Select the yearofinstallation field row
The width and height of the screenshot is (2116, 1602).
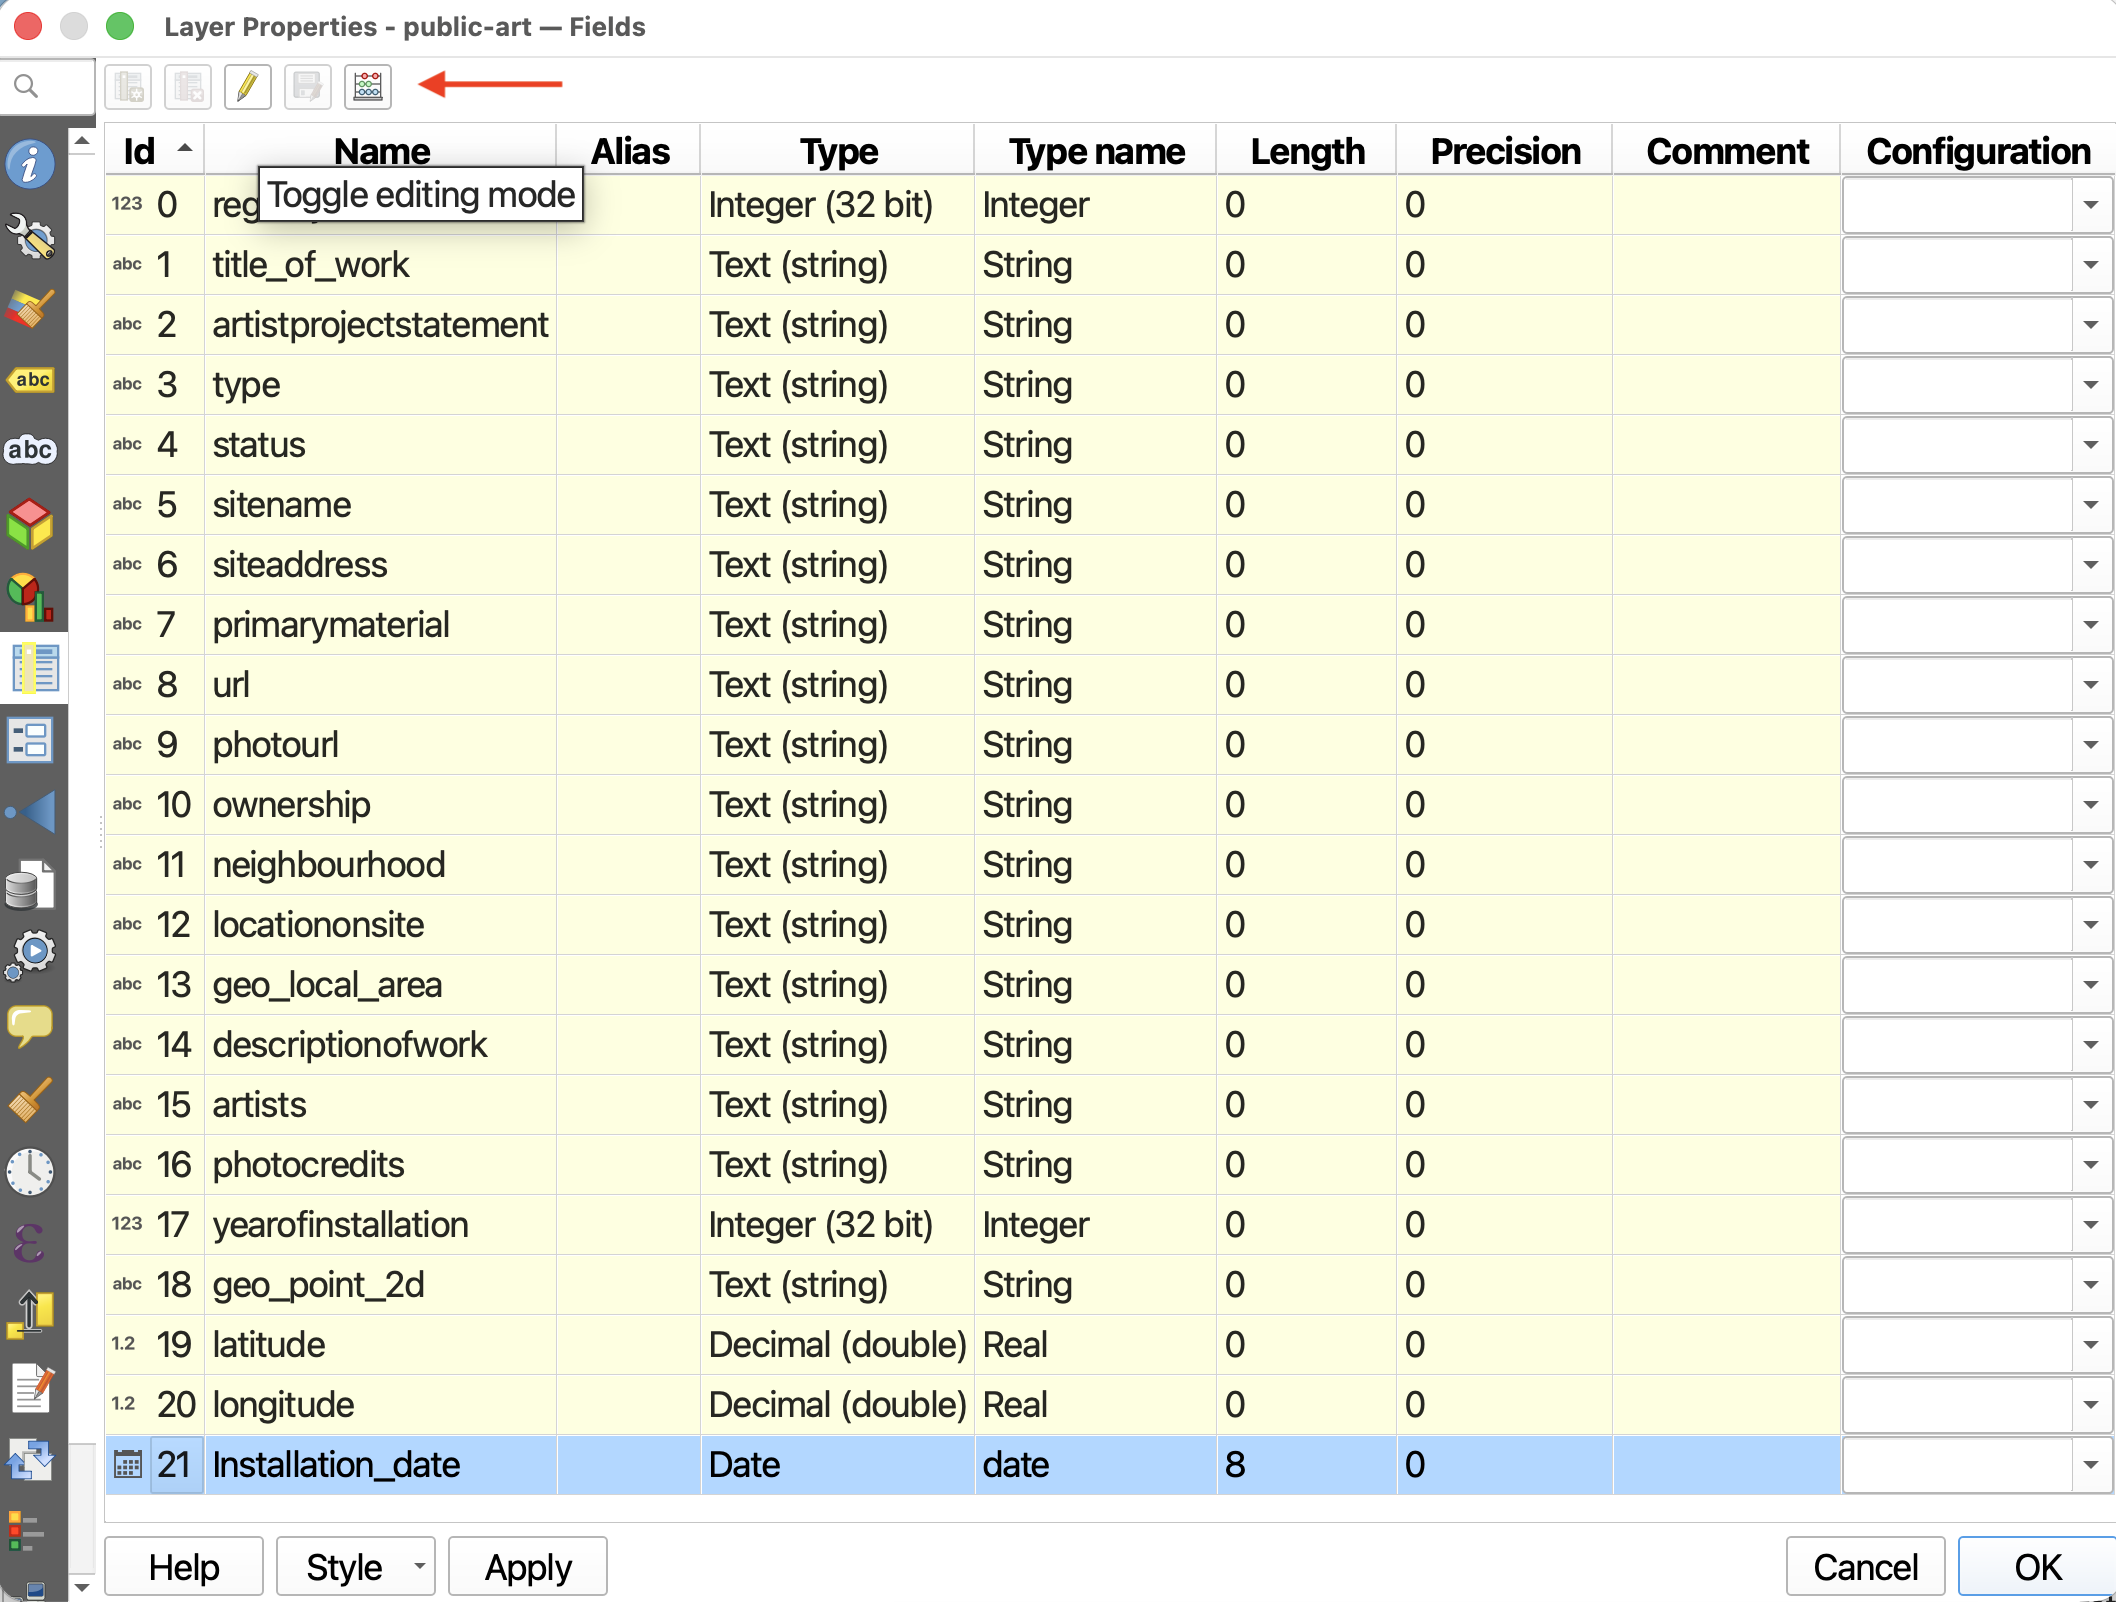[972, 1225]
